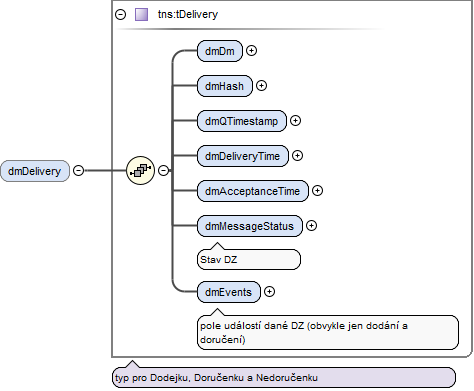Select the tns:tDelivery type label

click(x=188, y=14)
